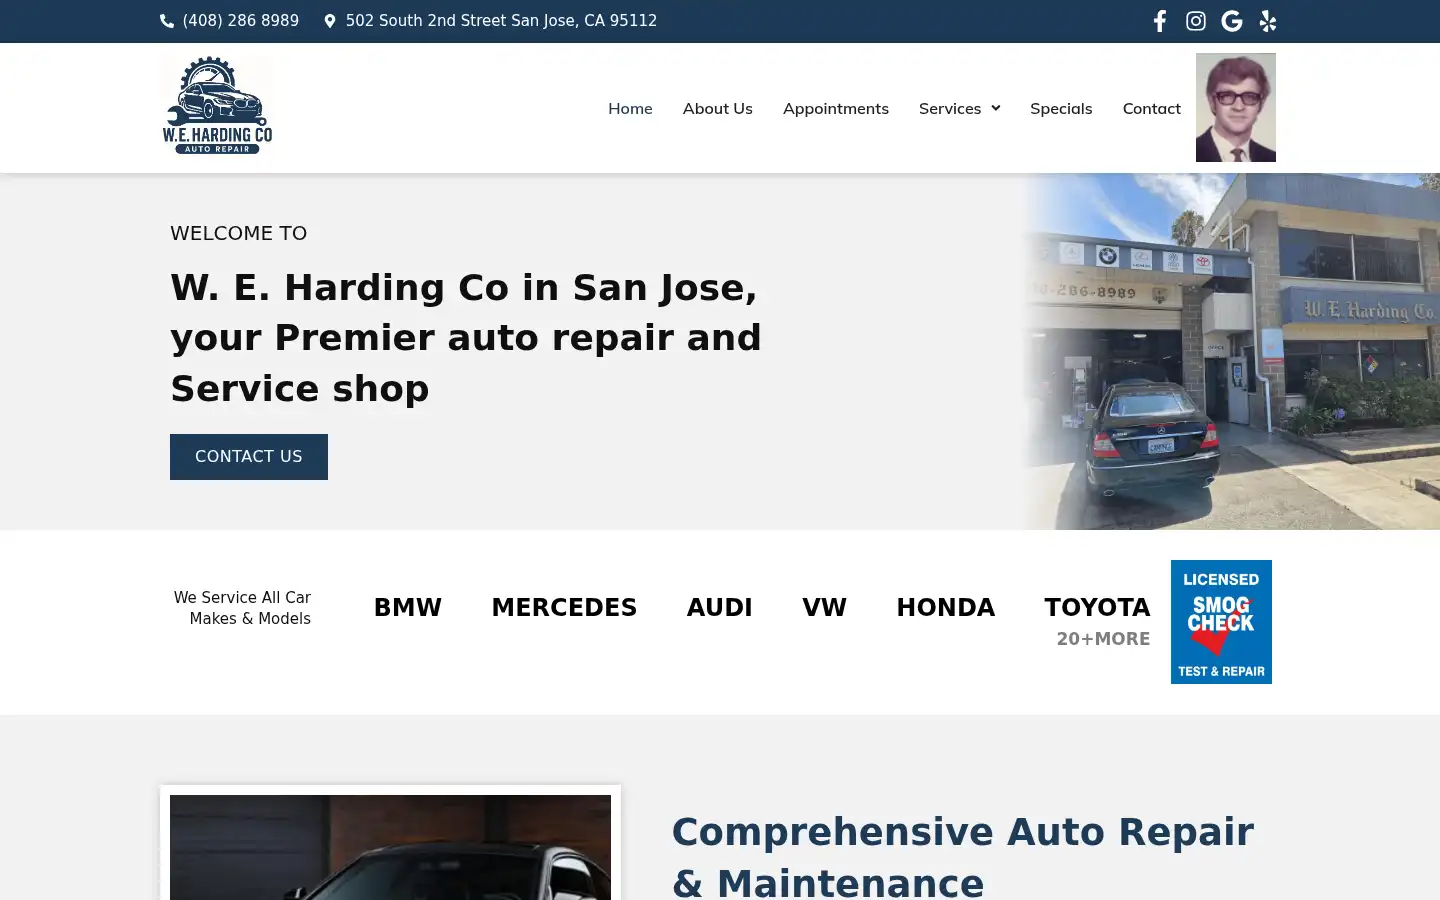This screenshot has width=1440, height=900.
Task: Open the Yelp page icon
Action: pos(1268,21)
